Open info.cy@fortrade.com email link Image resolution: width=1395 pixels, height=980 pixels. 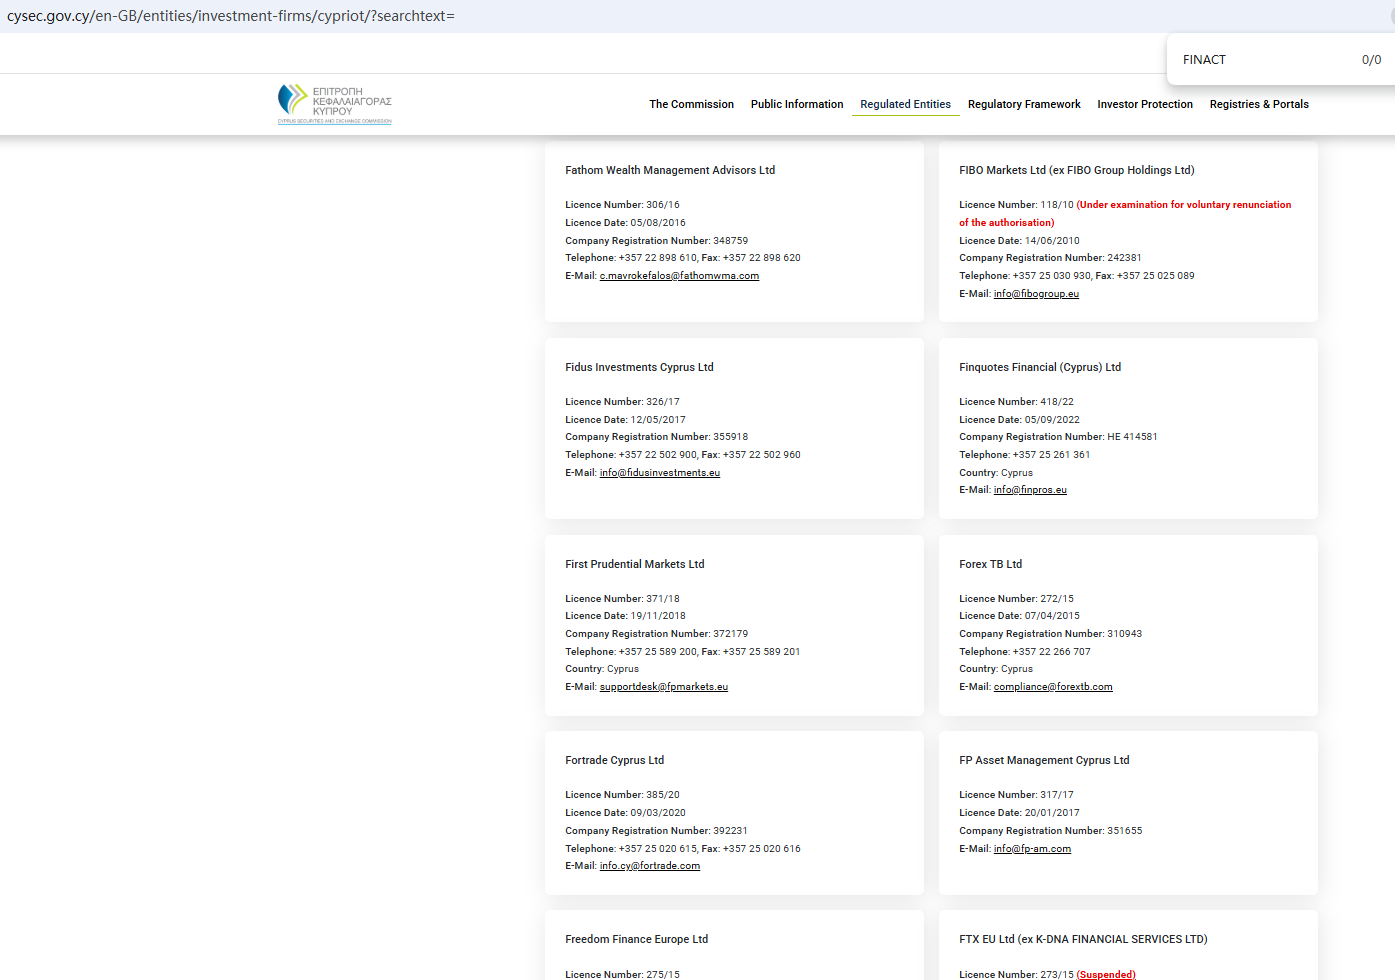point(649,866)
